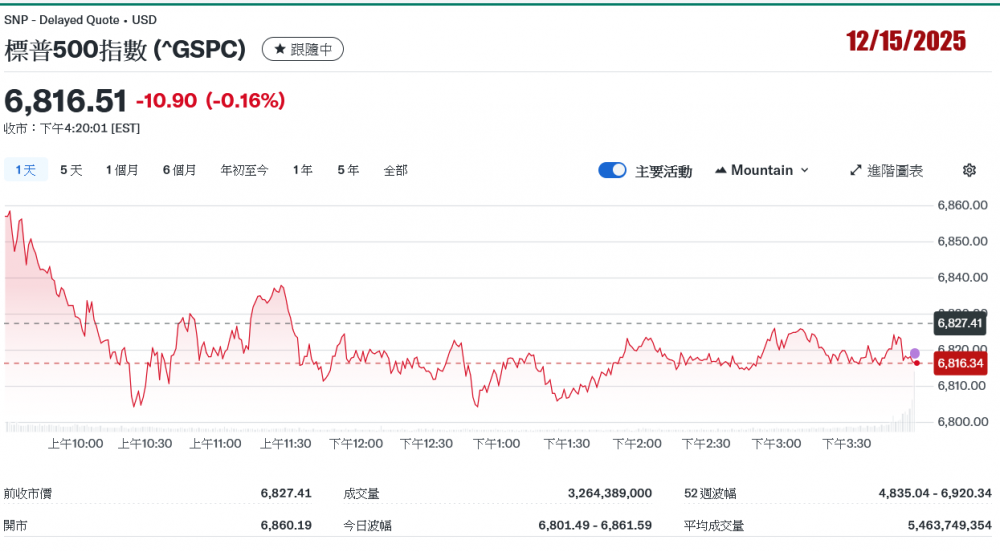Switch to the 5天 time range
Image resolution: width=1000 pixels, height=552 pixels.
(71, 170)
